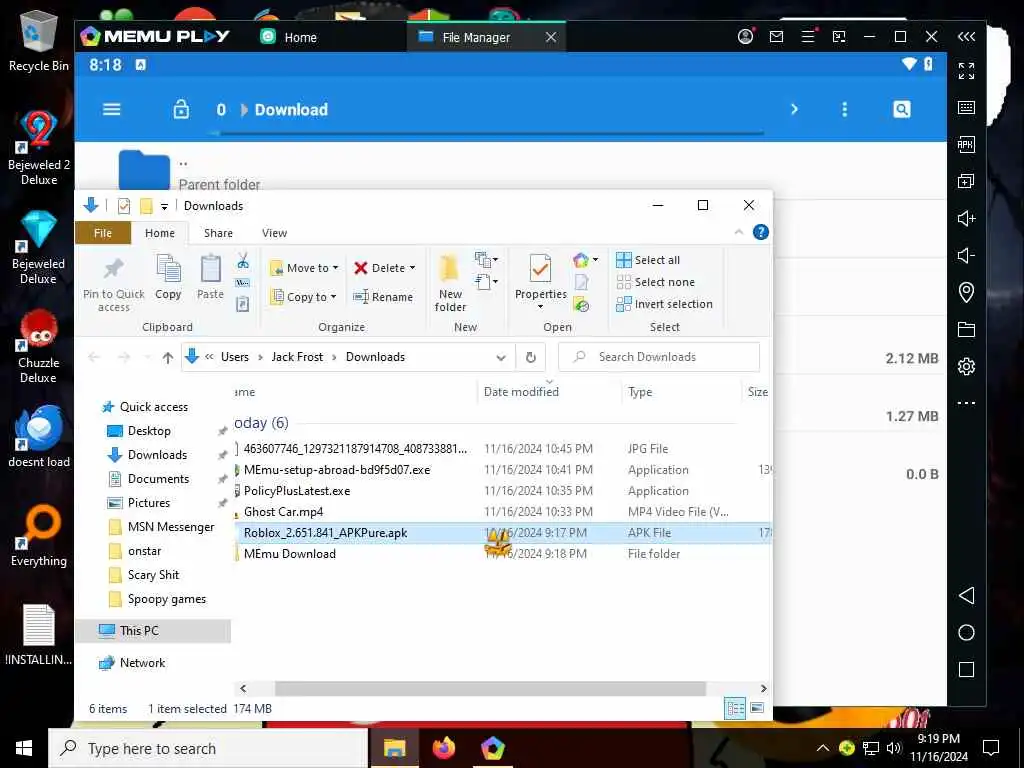Collapse MEmu sidebar triple-chevron
This screenshot has width=1024, height=768.
(966, 37)
